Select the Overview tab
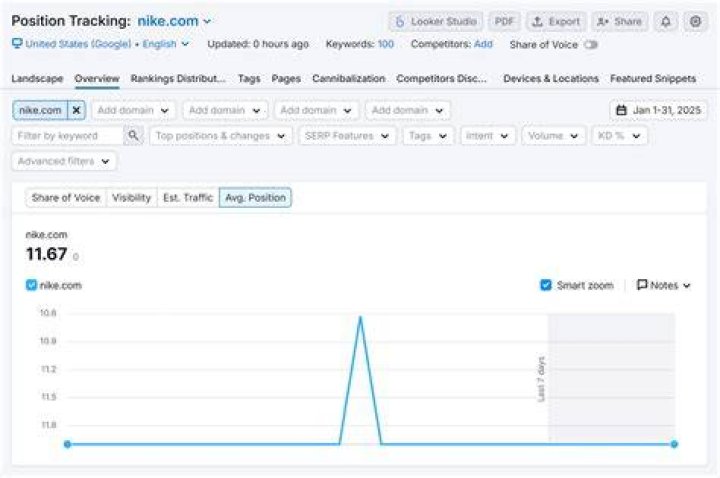 coord(97,79)
